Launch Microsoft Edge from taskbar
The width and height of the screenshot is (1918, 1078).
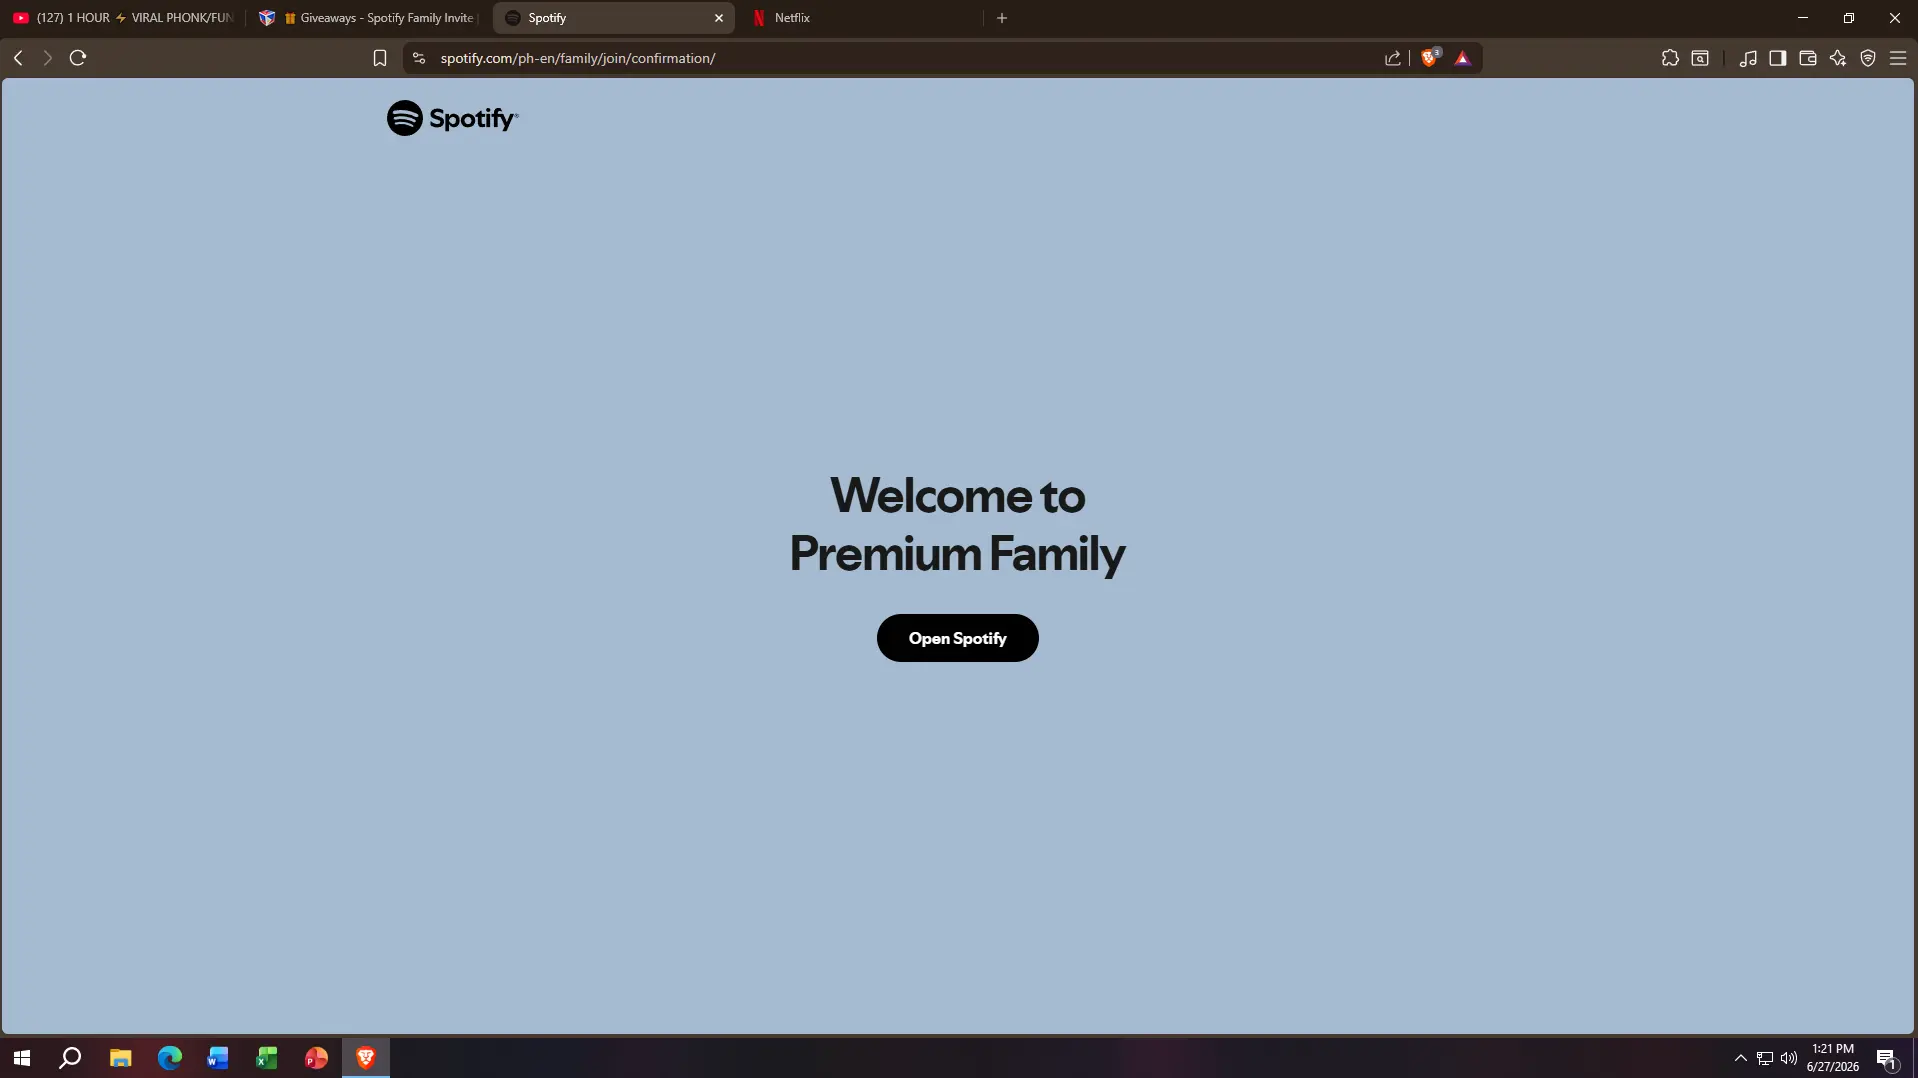[x=169, y=1058]
